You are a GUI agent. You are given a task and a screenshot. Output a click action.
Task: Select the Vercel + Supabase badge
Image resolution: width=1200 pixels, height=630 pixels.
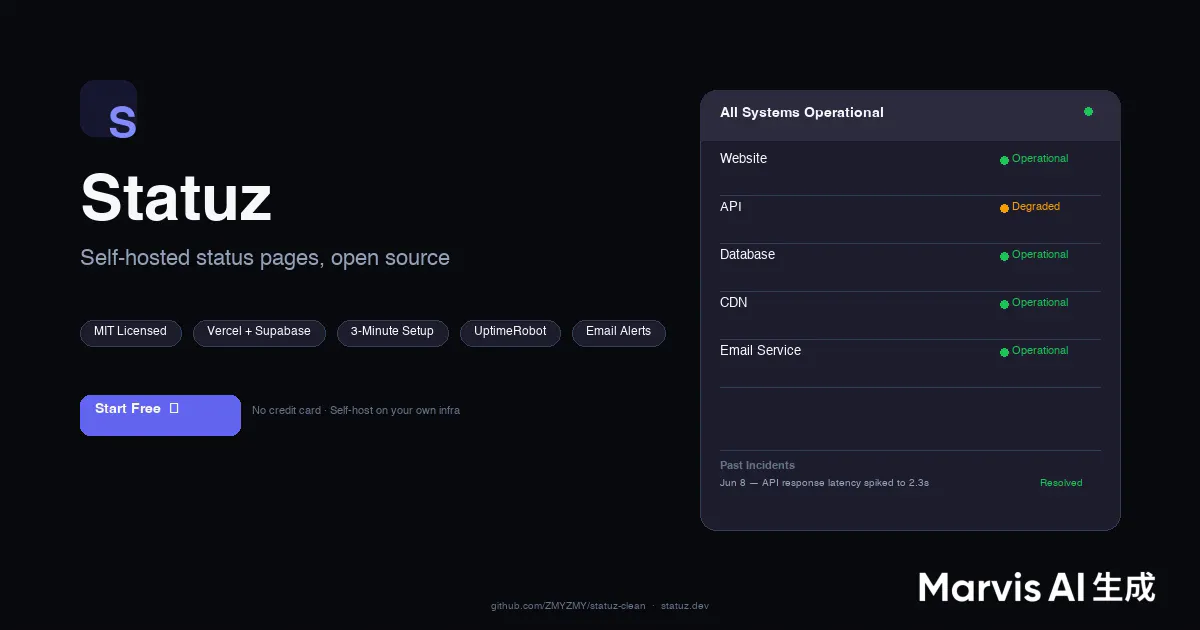(259, 333)
